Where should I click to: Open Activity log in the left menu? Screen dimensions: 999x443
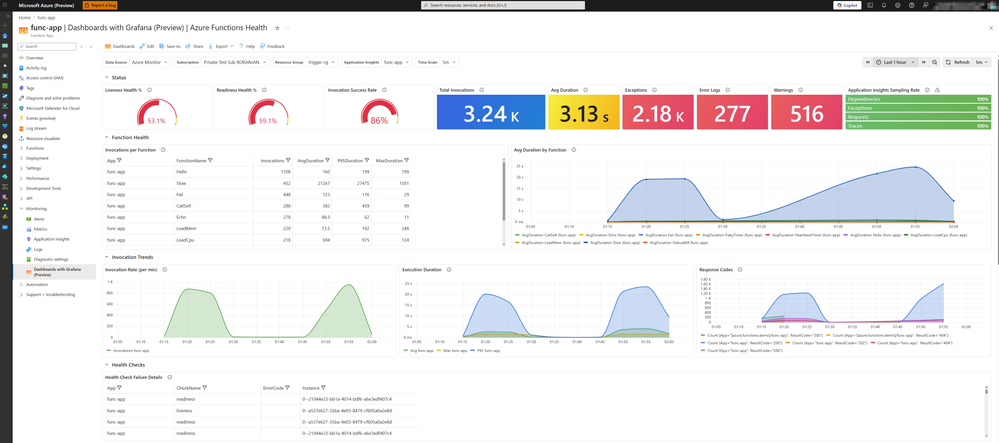pos(36,68)
